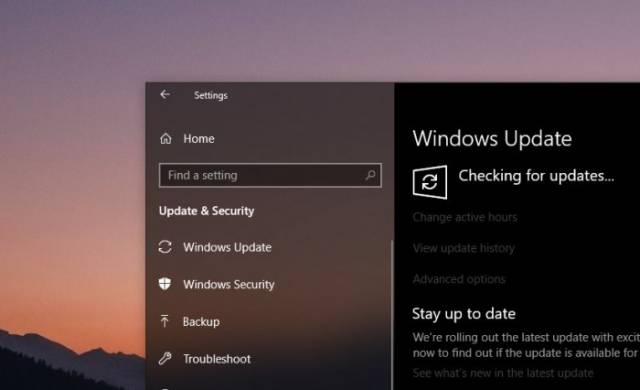Go to the Backup section
This screenshot has width=640, height=390.
coord(201,321)
